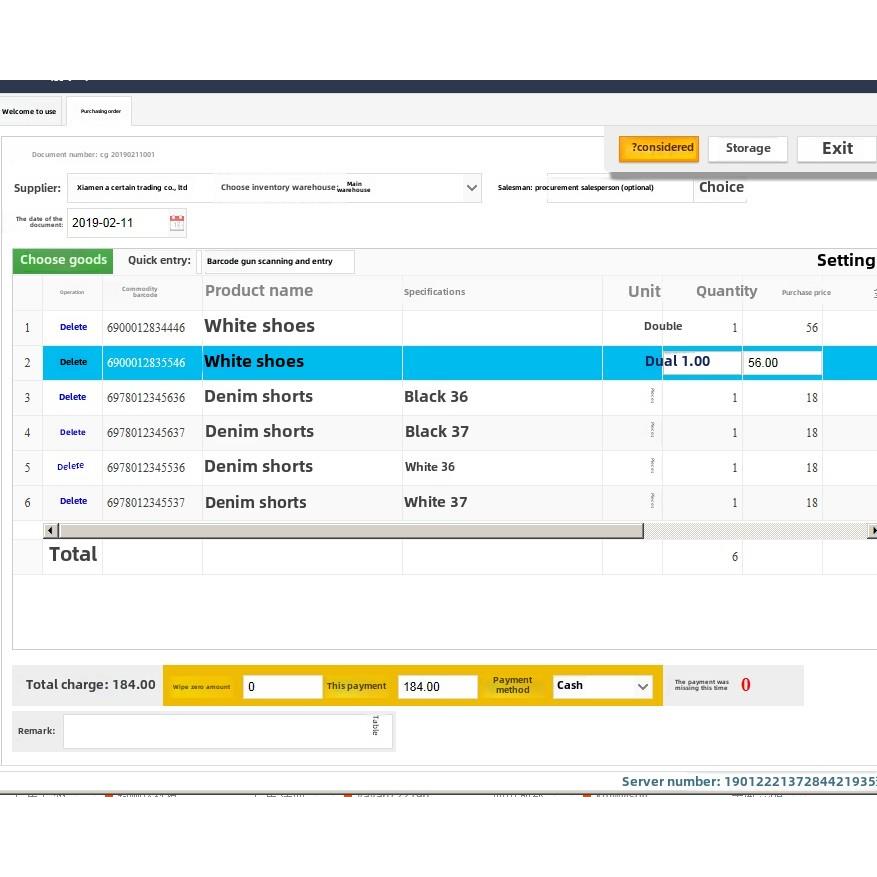Click the Total row label
Image resolution: width=877 pixels, height=877 pixels.
point(73,554)
